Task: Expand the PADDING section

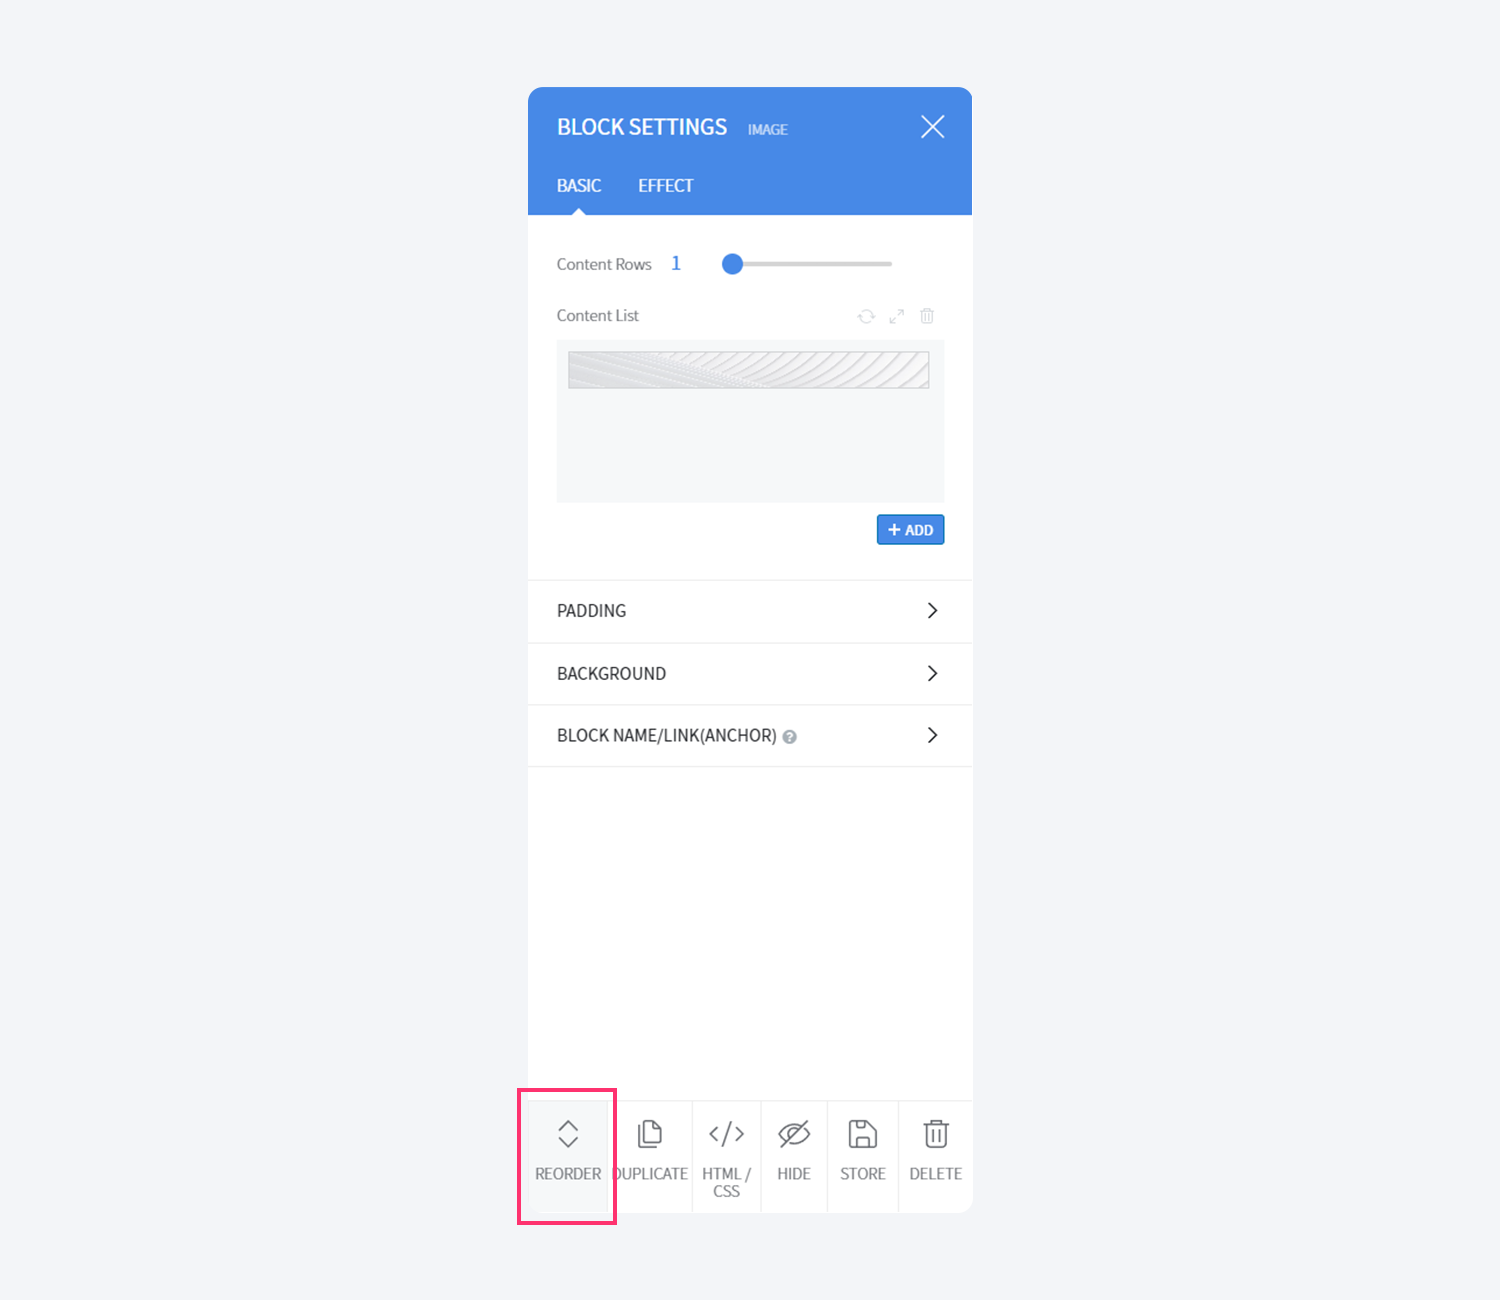Action: click(x=750, y=611)
